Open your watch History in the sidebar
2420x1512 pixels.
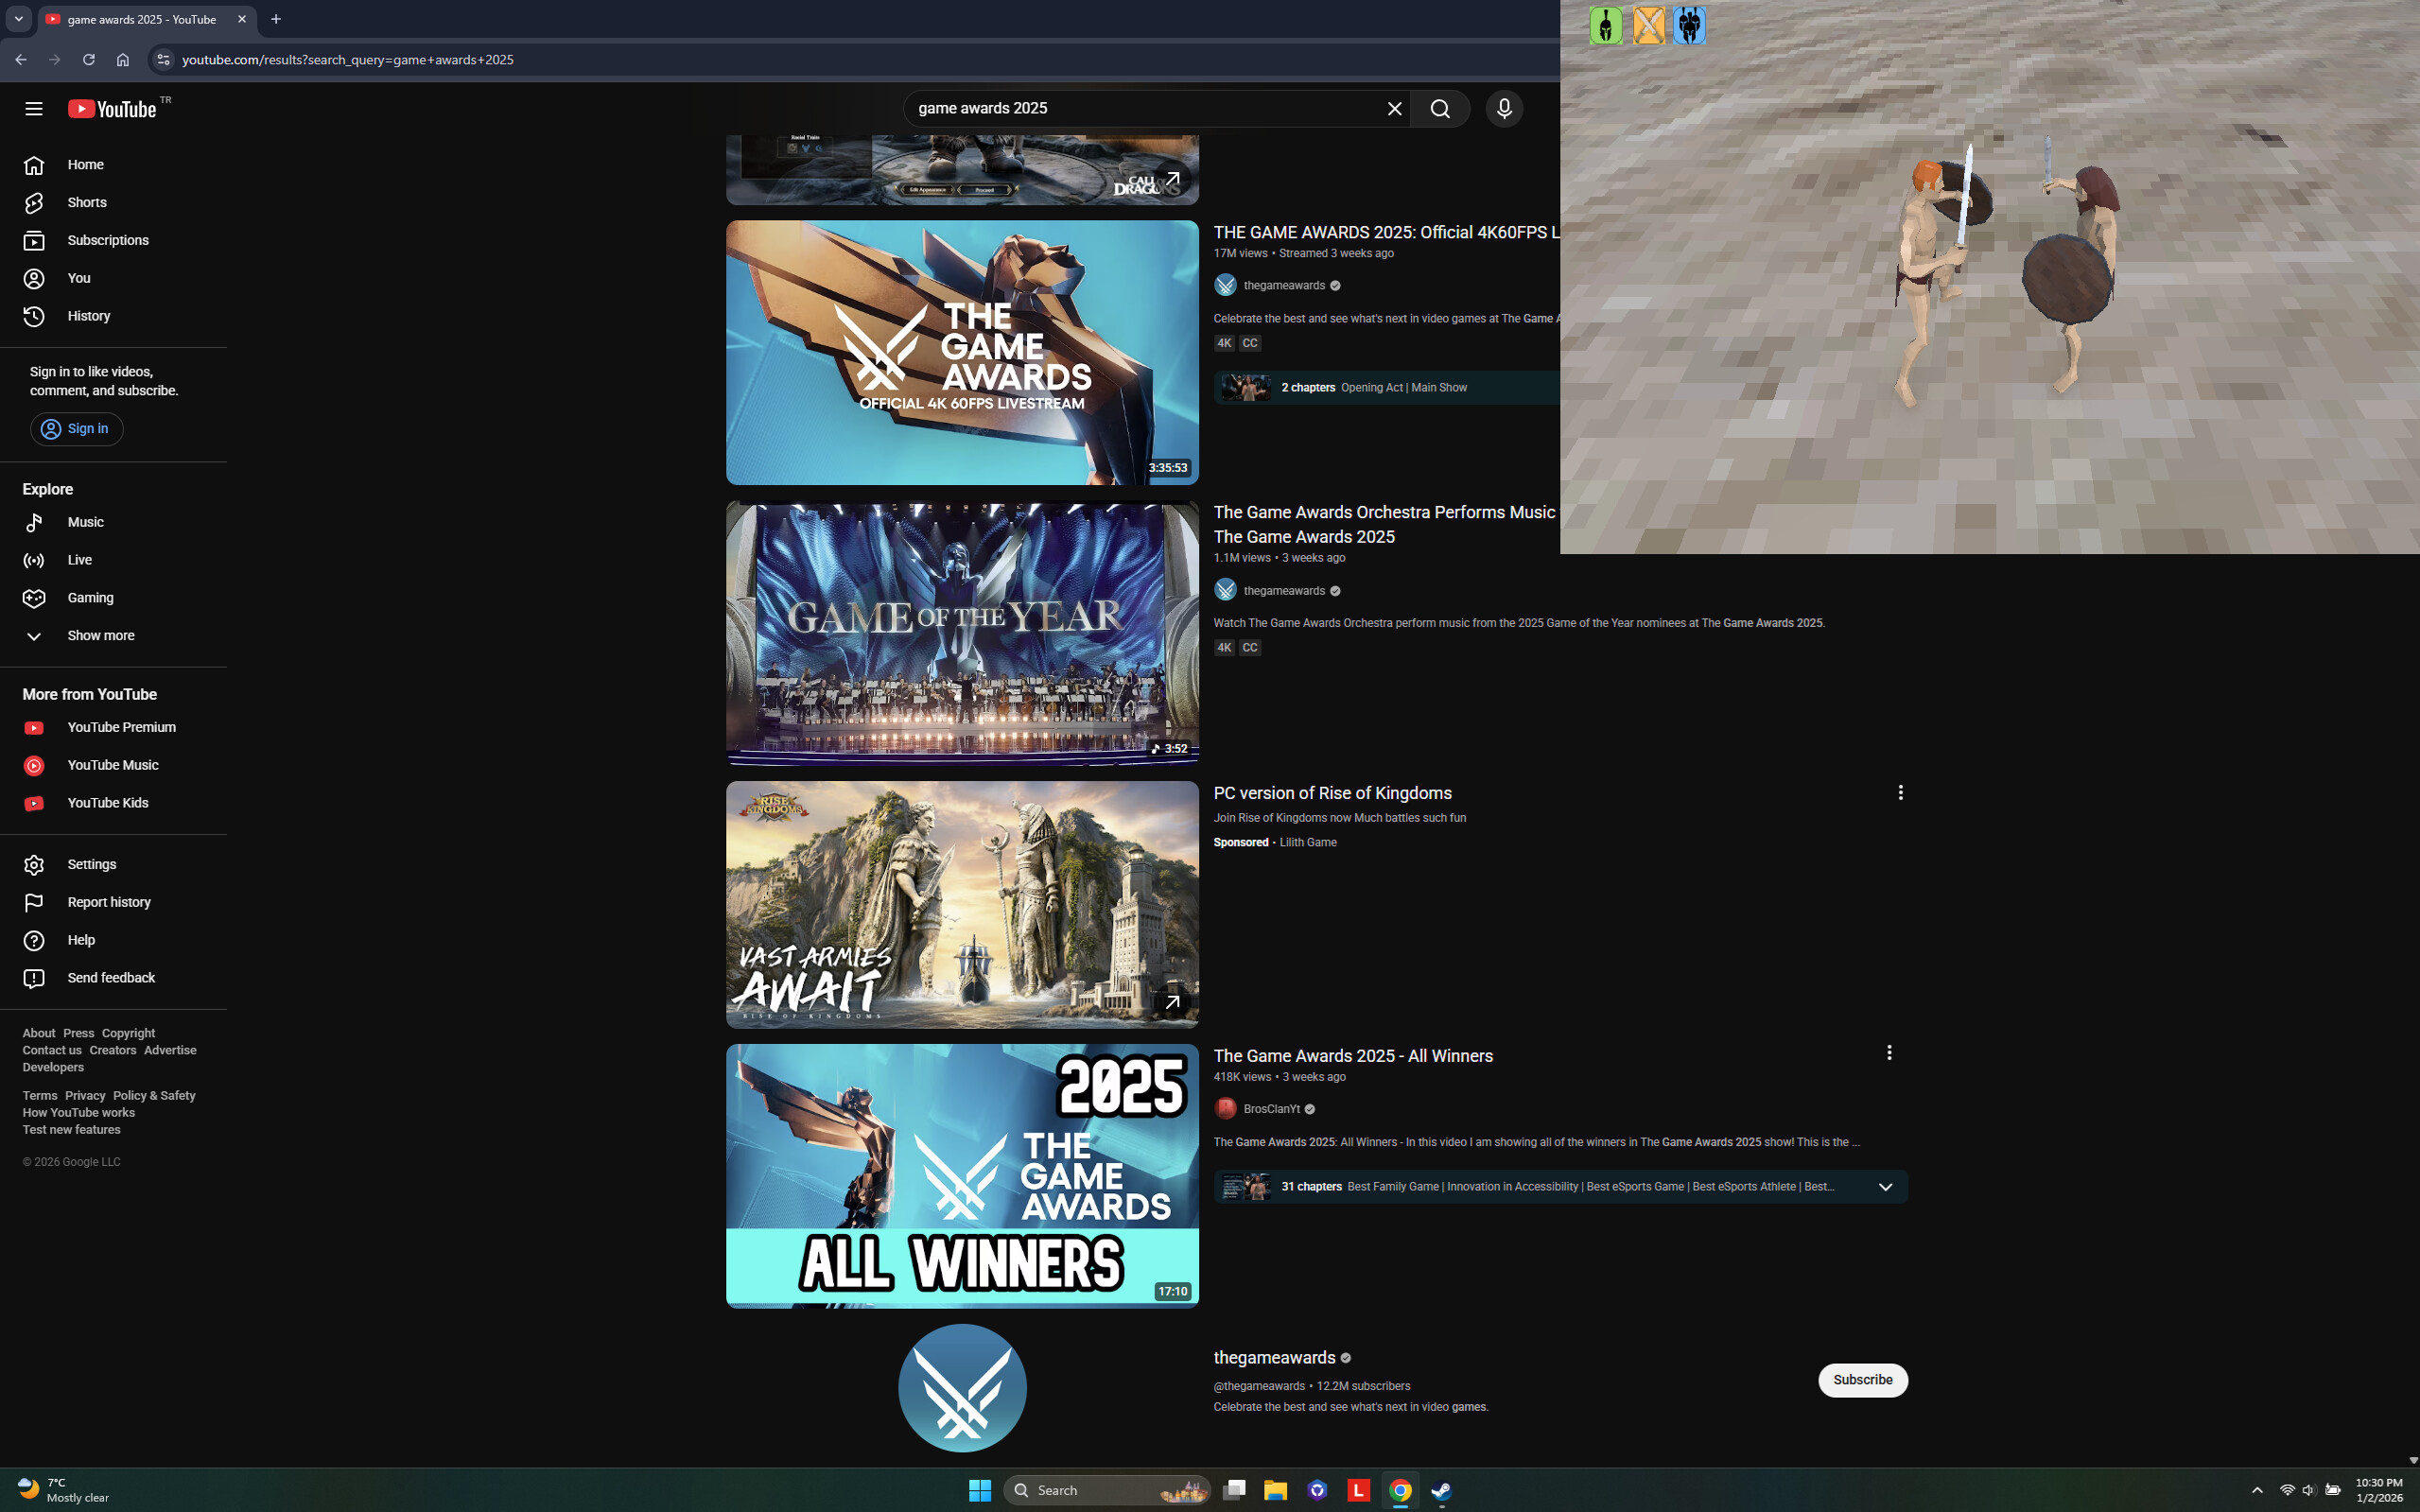(x=88, y=316)
